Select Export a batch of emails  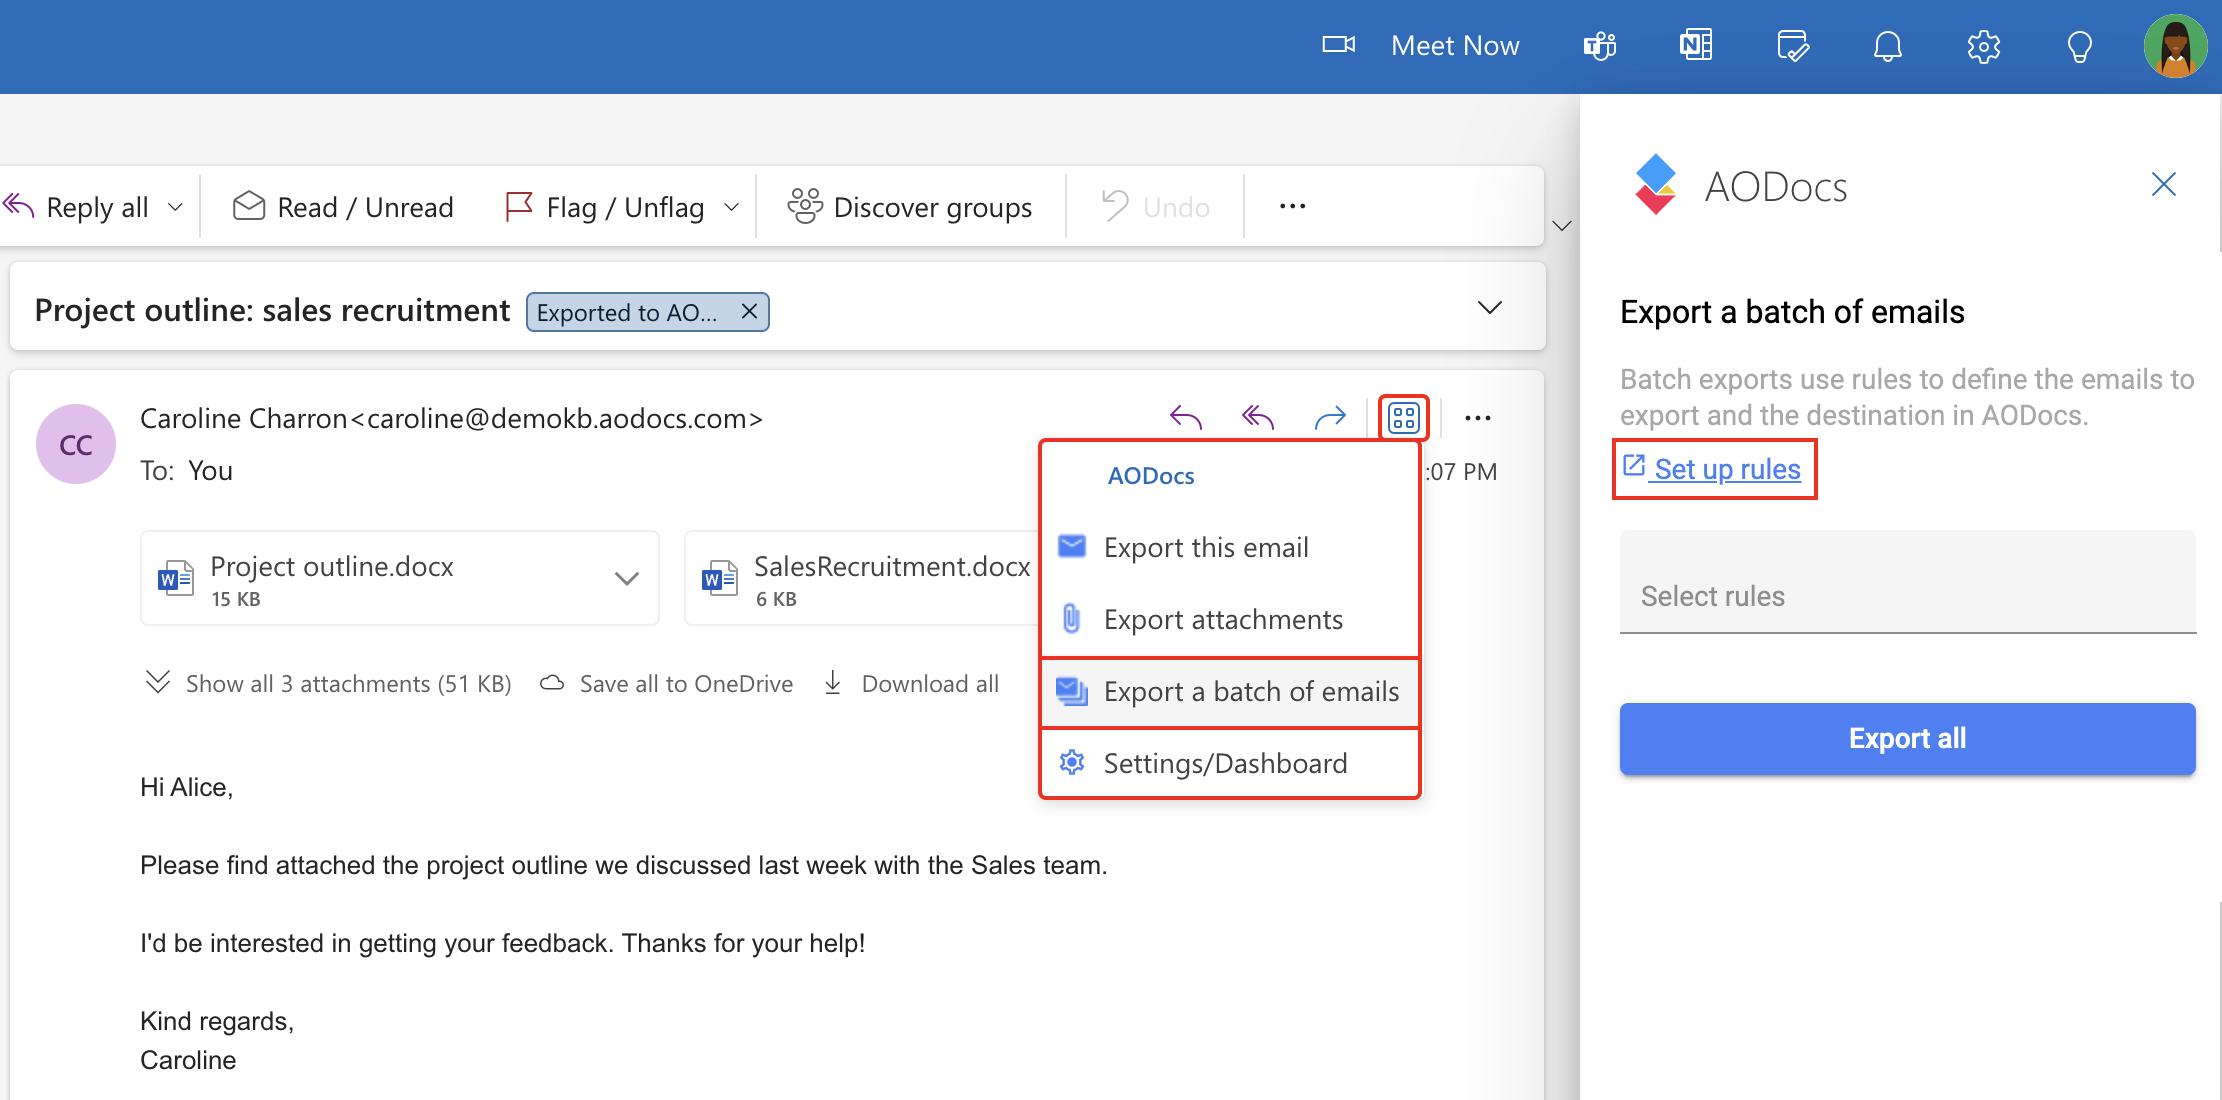1230,691
